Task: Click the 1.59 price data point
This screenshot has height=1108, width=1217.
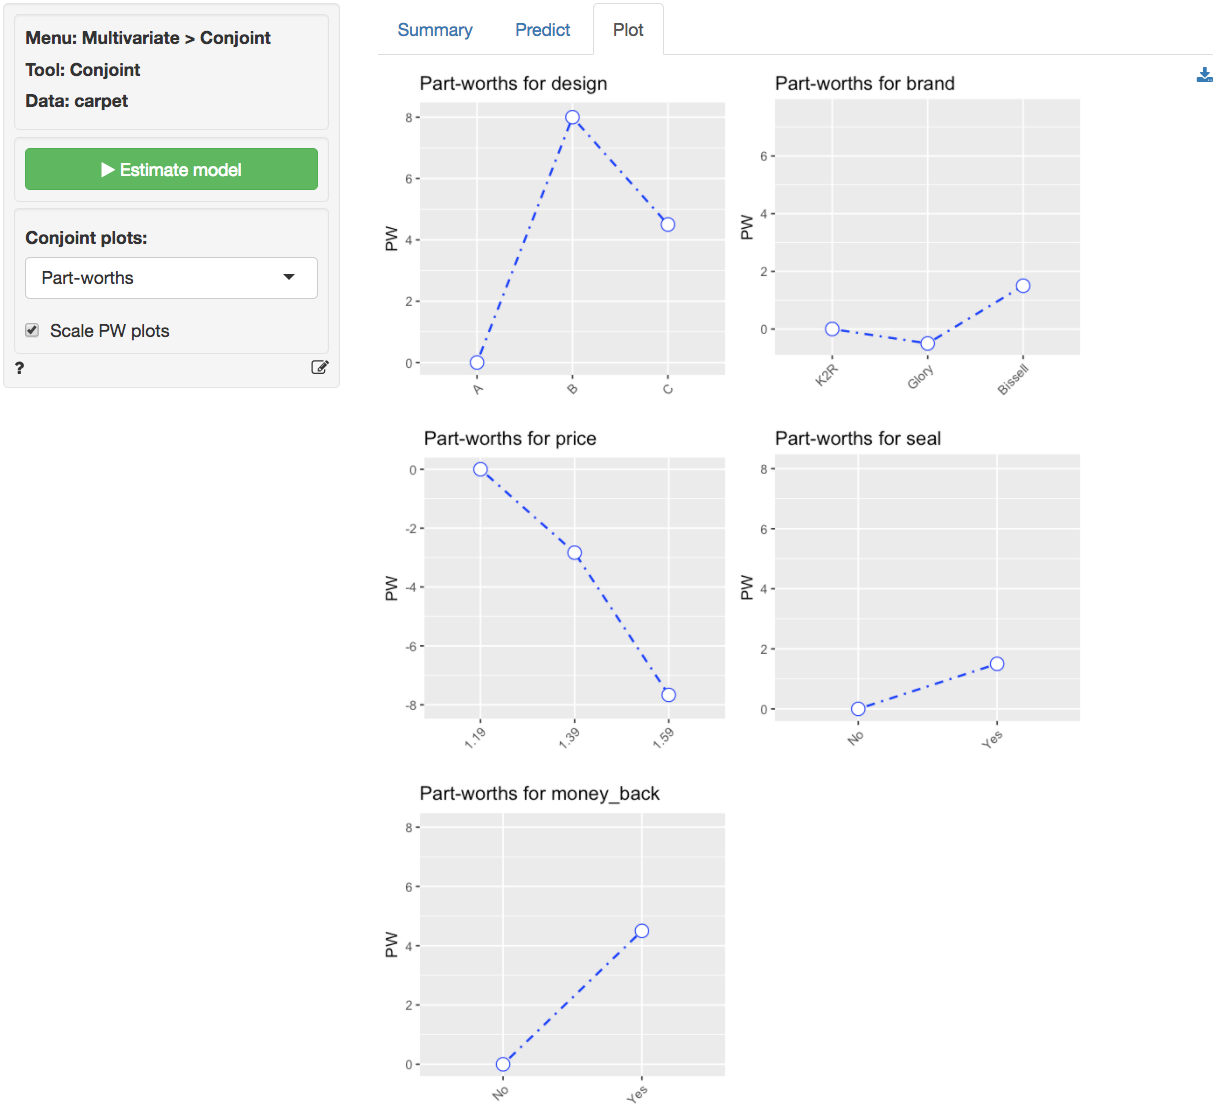Action: (669, 695)
